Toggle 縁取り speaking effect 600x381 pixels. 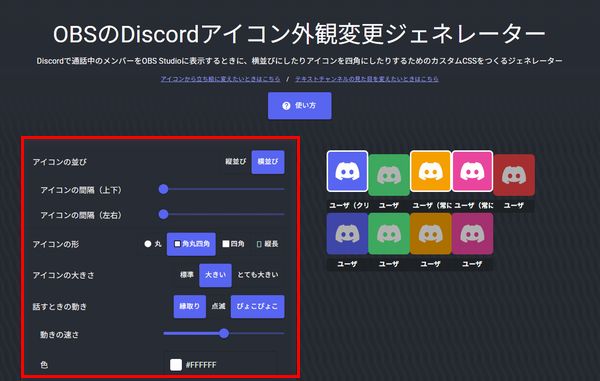pos(189,306)
